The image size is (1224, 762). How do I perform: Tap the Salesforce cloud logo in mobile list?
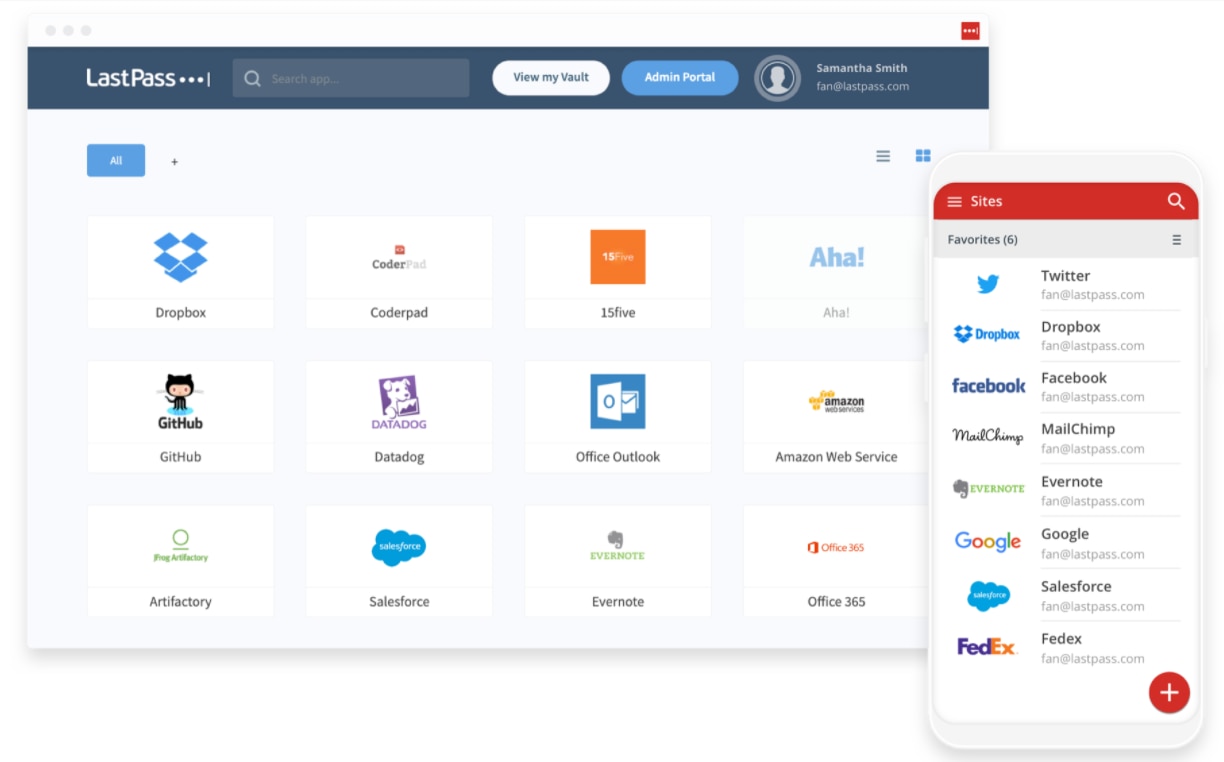tap(989, 595)
